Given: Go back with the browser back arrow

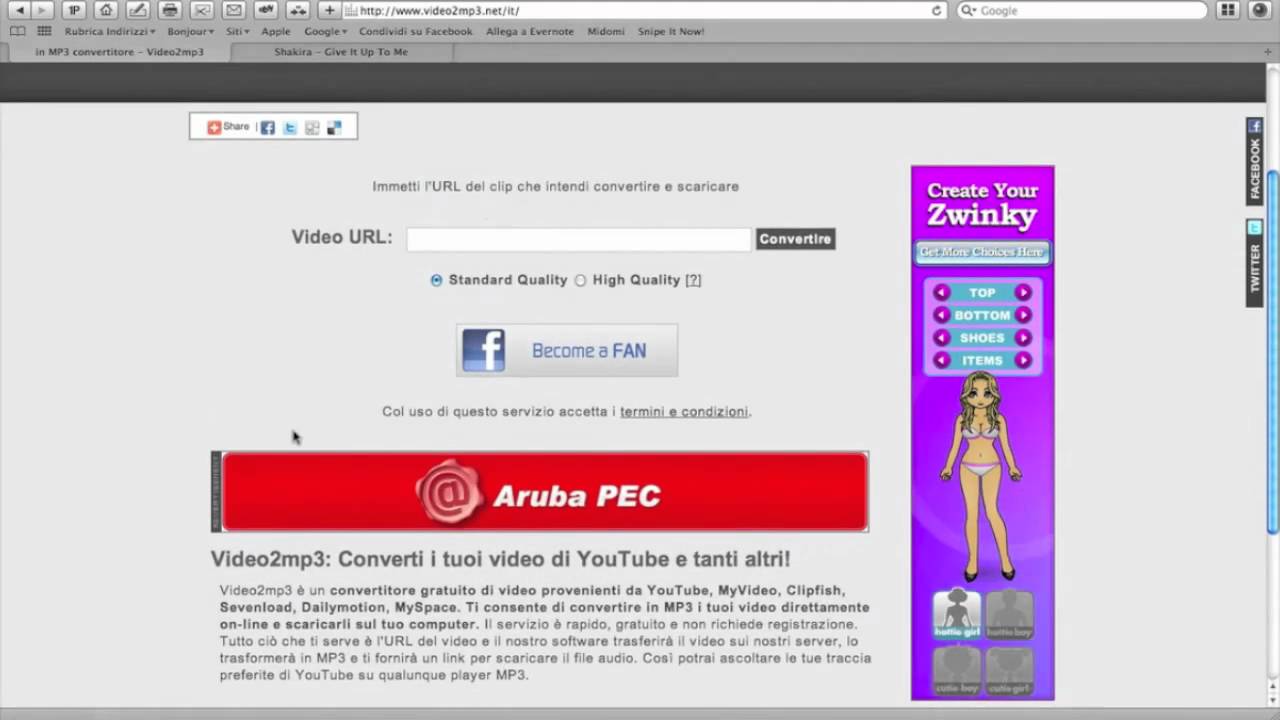Looking at the screenshot, I should (19, 10).
